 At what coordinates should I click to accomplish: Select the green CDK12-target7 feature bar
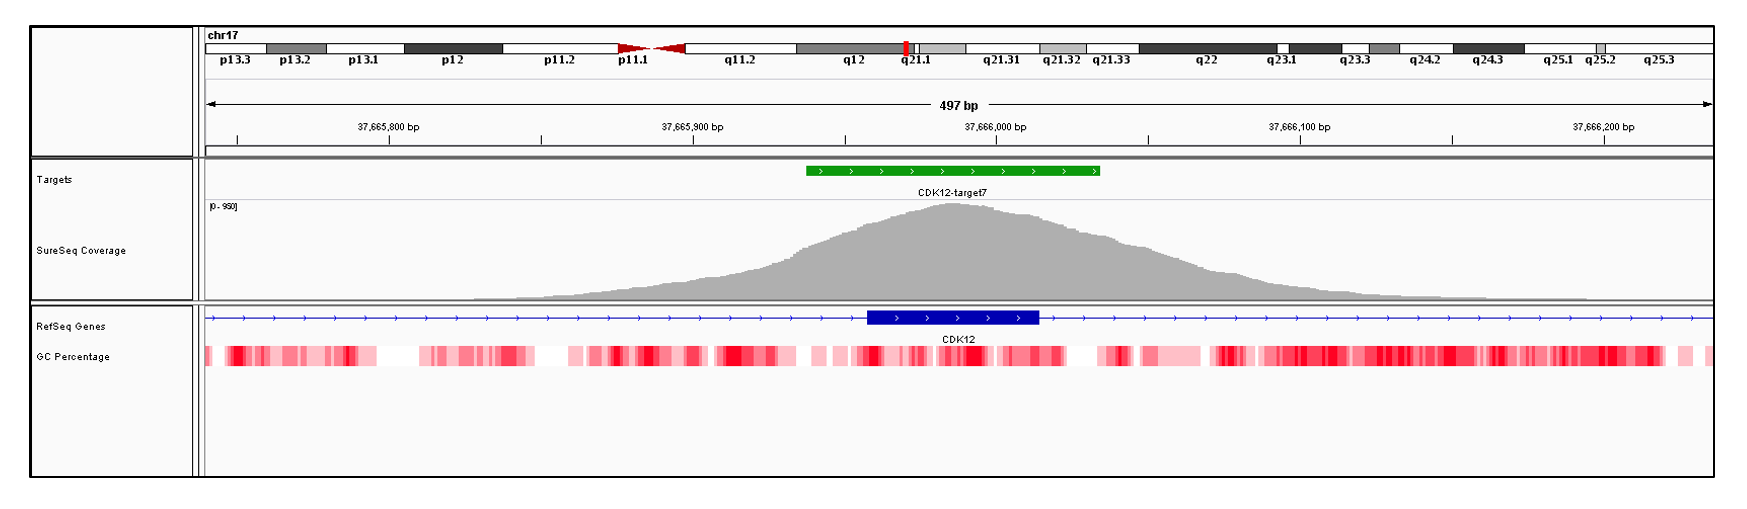953,171
